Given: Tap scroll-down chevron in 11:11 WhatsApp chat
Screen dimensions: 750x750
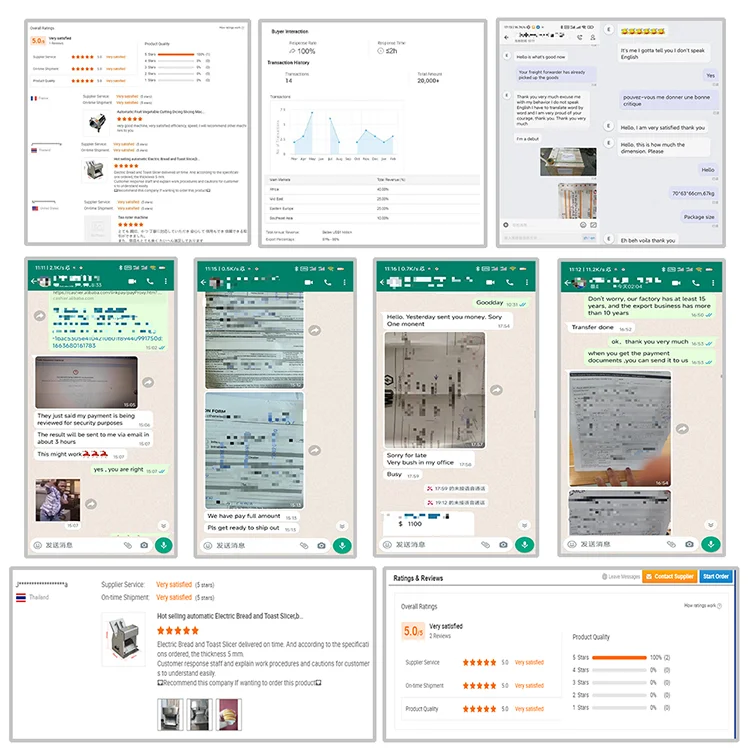Looking at the screenshot, I should [x=164, y=526].
